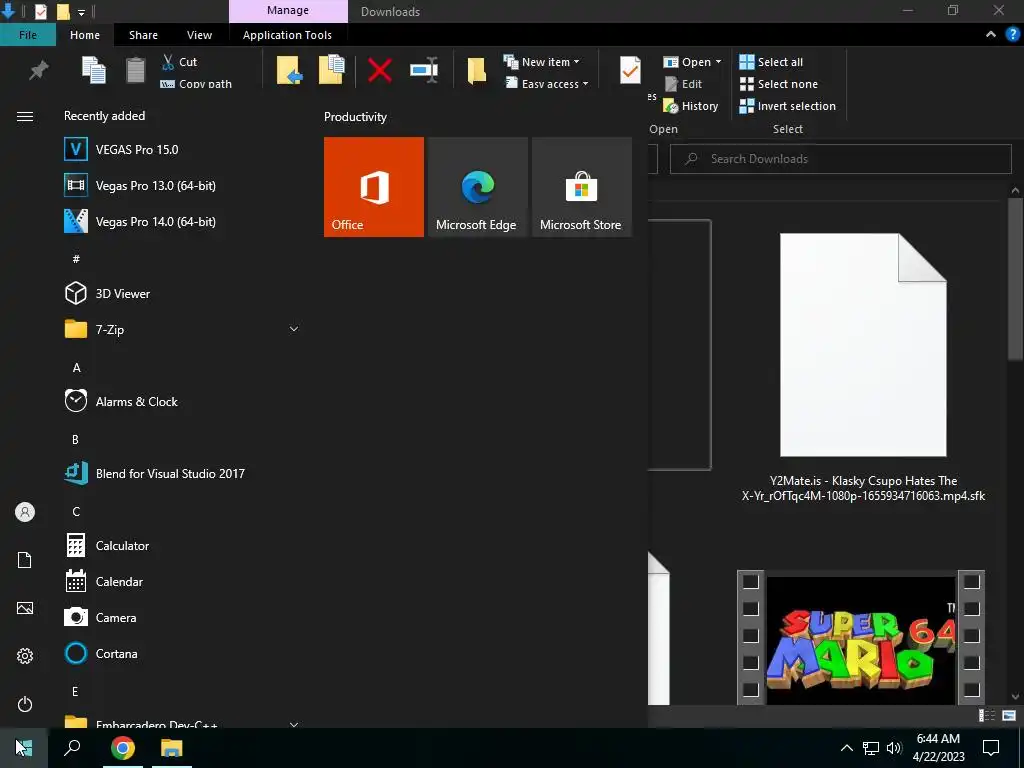Switch to the Share ribbon tab
The width and height of the screenshot is (1024, 768).
coord(143,35)
